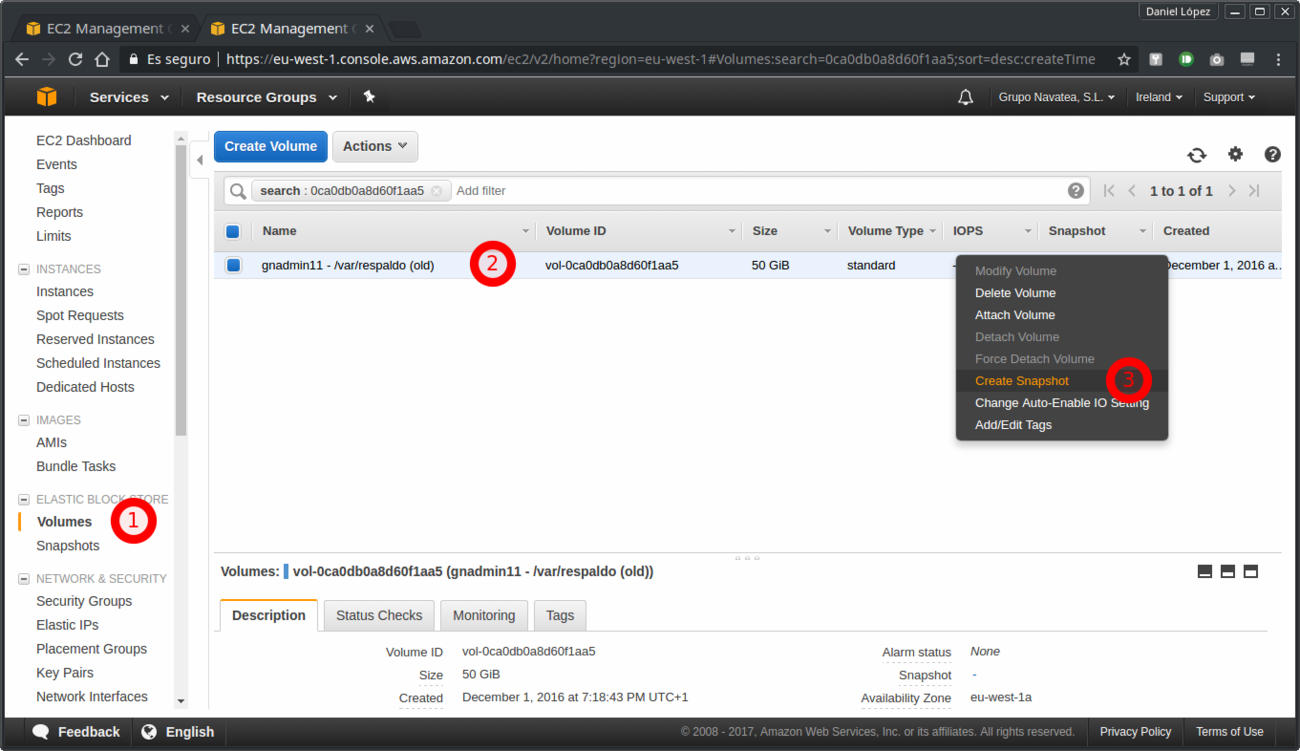
Task: Uncheck the gnadmin11 volume row checkbox
Action: (x=233, y=265)
